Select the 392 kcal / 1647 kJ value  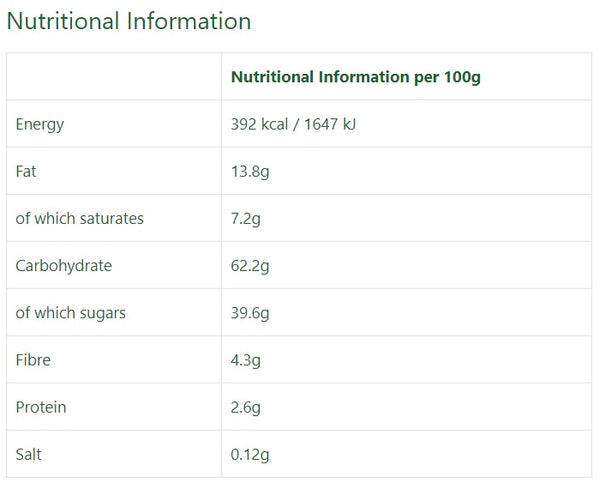293,124
